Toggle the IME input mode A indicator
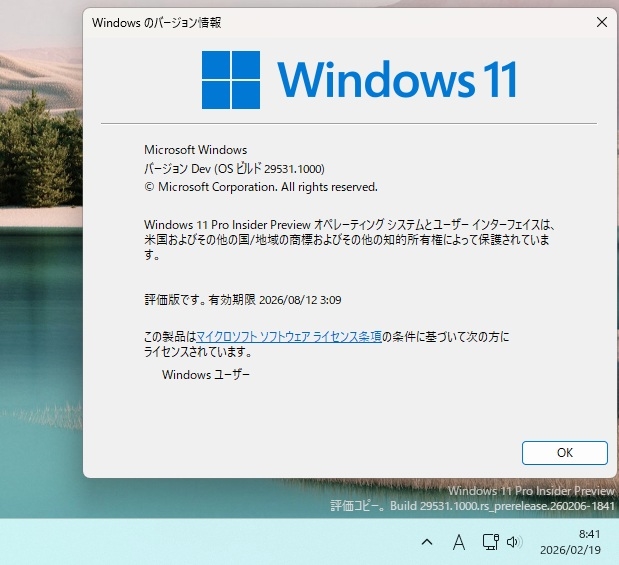619x565 pixels. tap(458, 542)
